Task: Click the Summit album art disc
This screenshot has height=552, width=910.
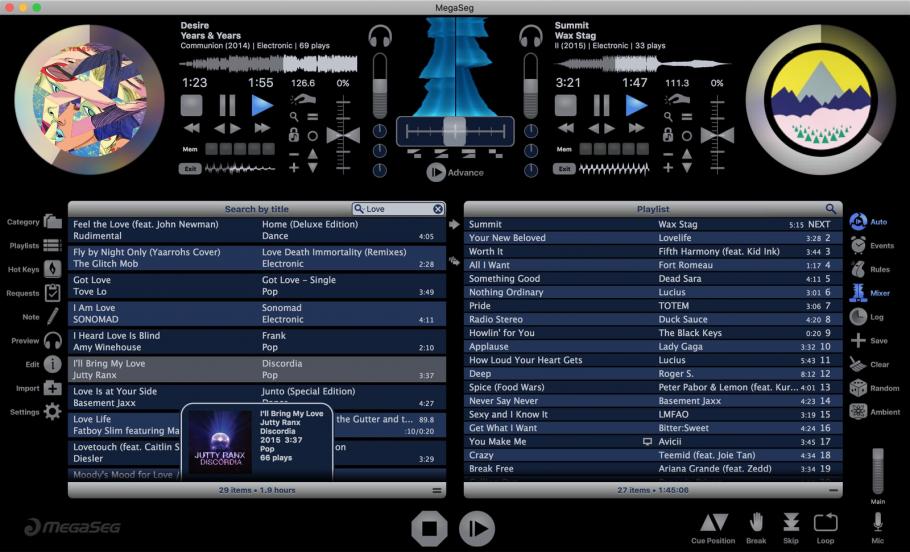Action: click(821, 99)
